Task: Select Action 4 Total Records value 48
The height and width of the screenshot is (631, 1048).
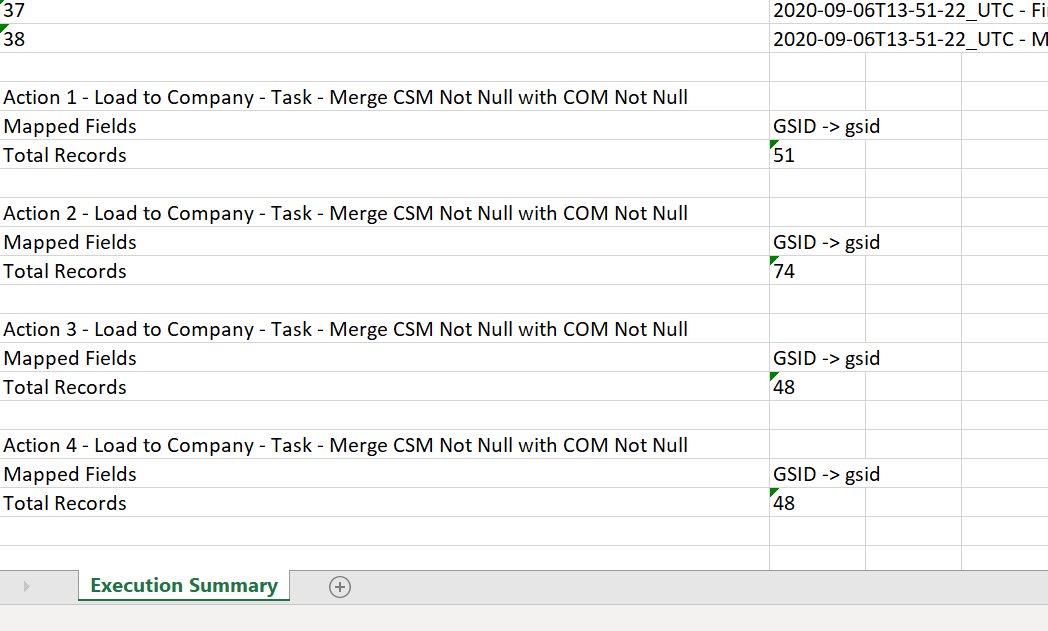Action: coord(817,503)
